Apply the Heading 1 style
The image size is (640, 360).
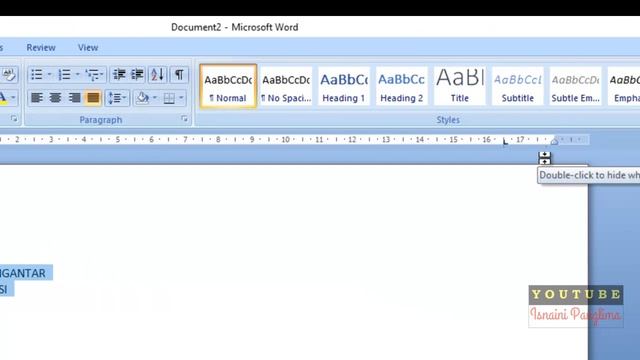344,86
